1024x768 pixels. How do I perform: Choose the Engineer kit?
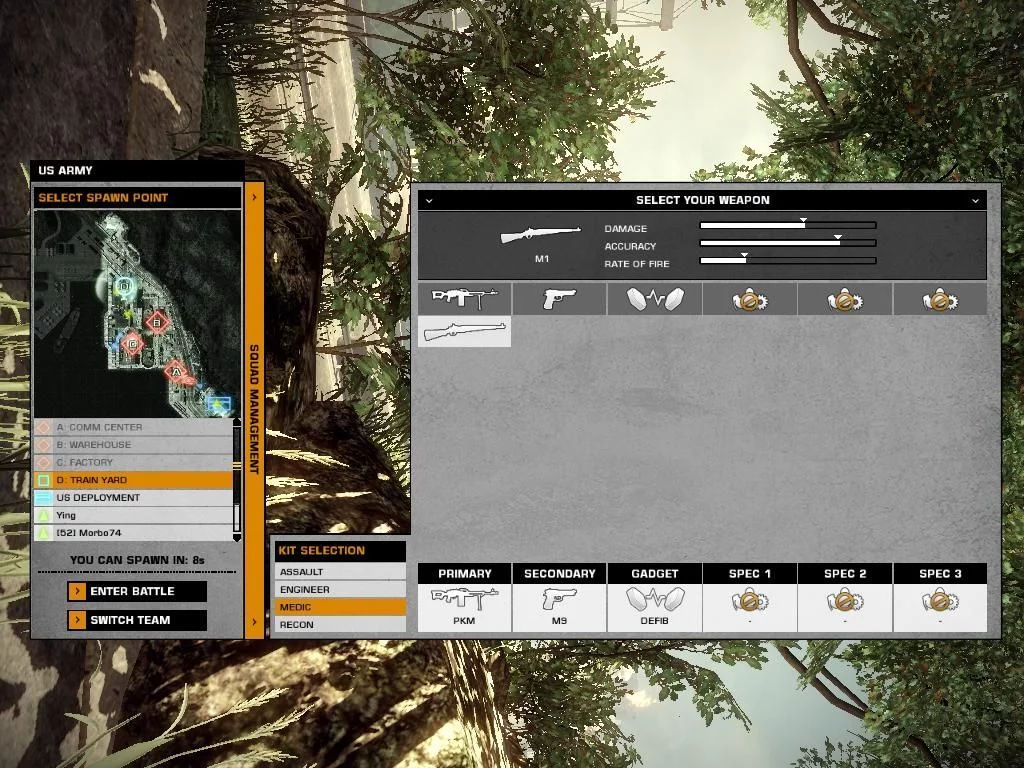click(340, 589)
